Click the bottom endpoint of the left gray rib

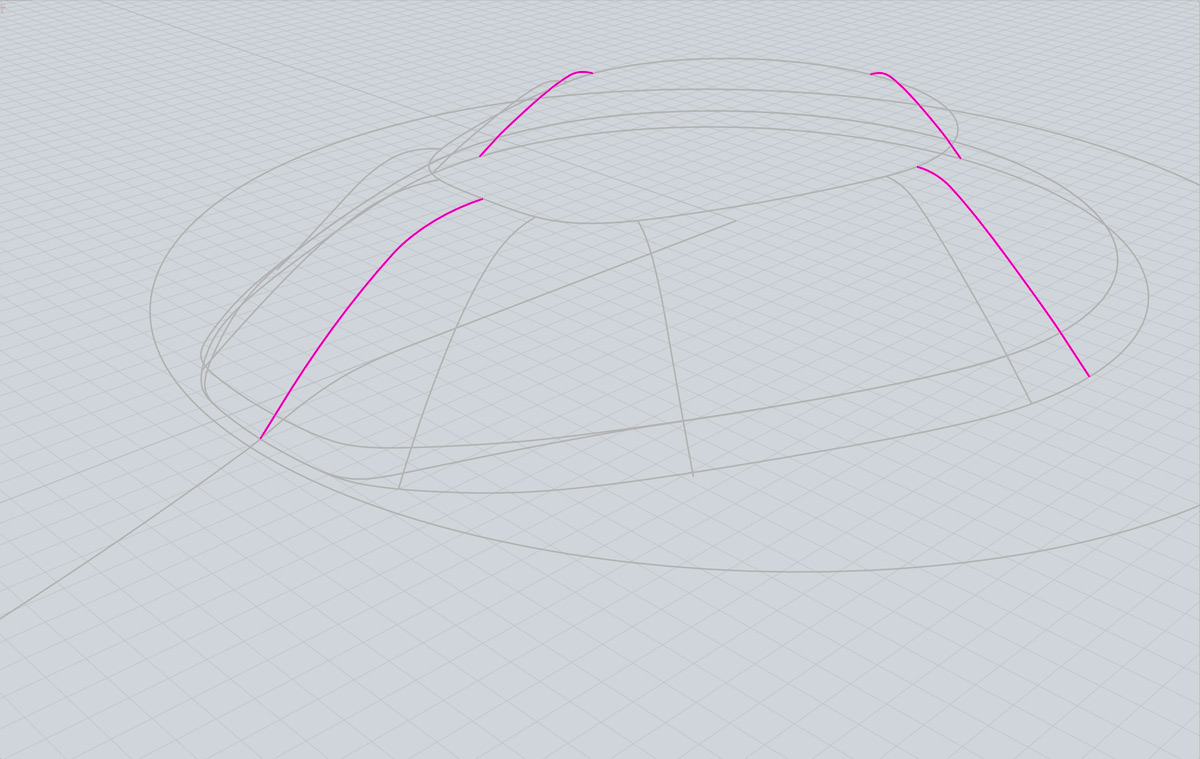399,488
